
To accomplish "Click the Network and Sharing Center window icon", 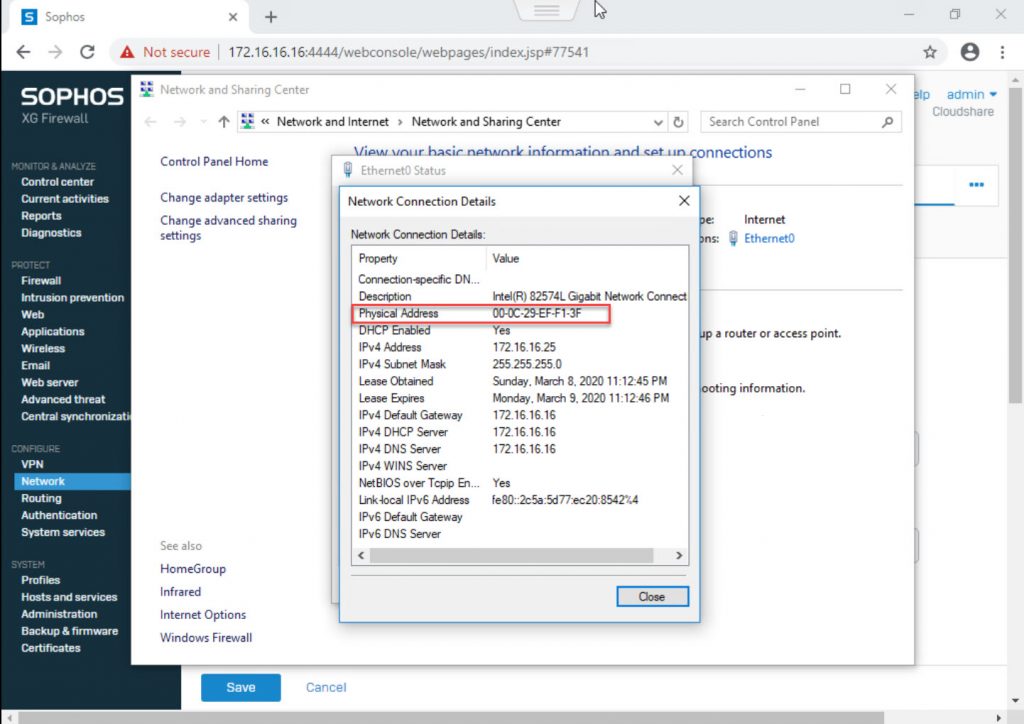I will point(147,89).
